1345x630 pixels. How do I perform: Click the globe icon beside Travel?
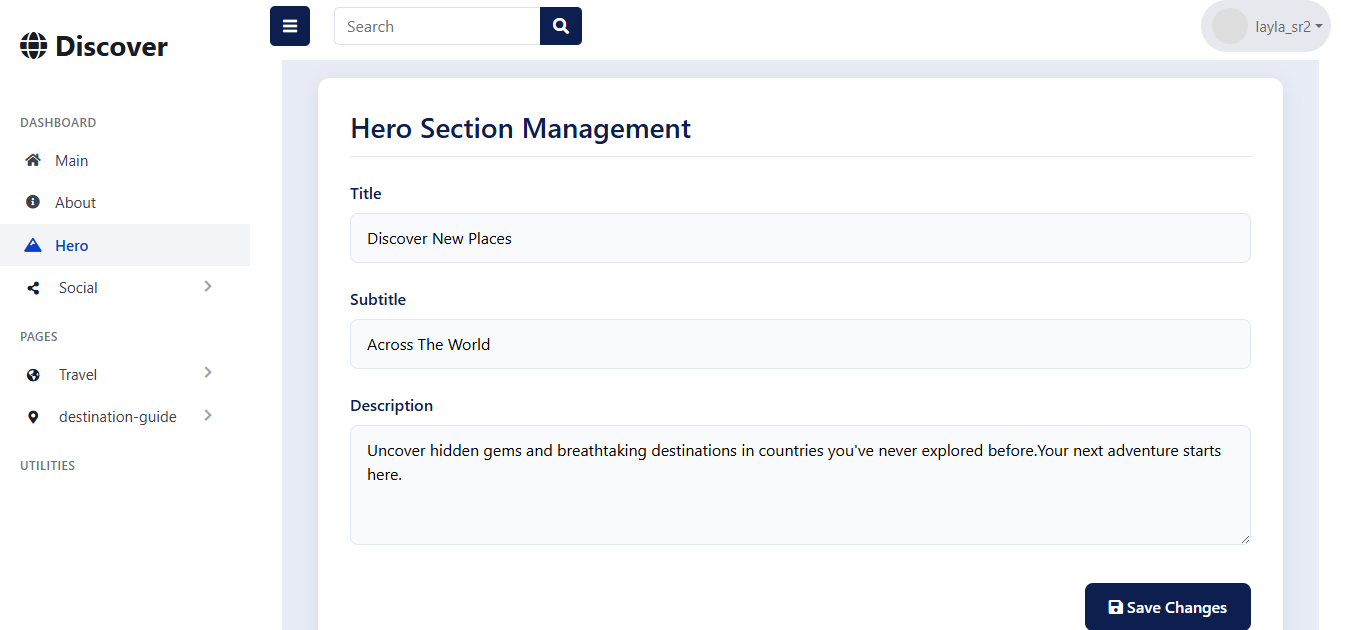tap(33, 375)
